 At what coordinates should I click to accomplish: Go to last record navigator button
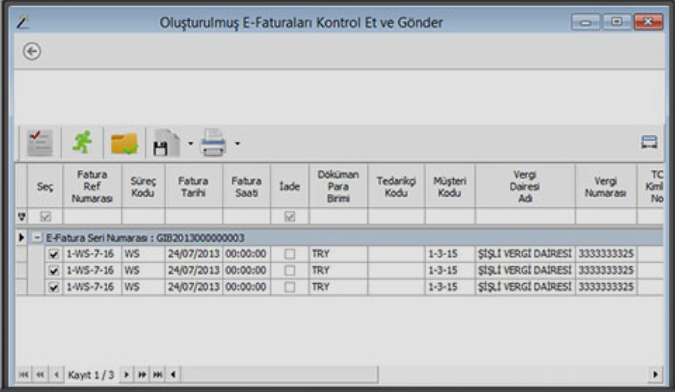point(158,374)
